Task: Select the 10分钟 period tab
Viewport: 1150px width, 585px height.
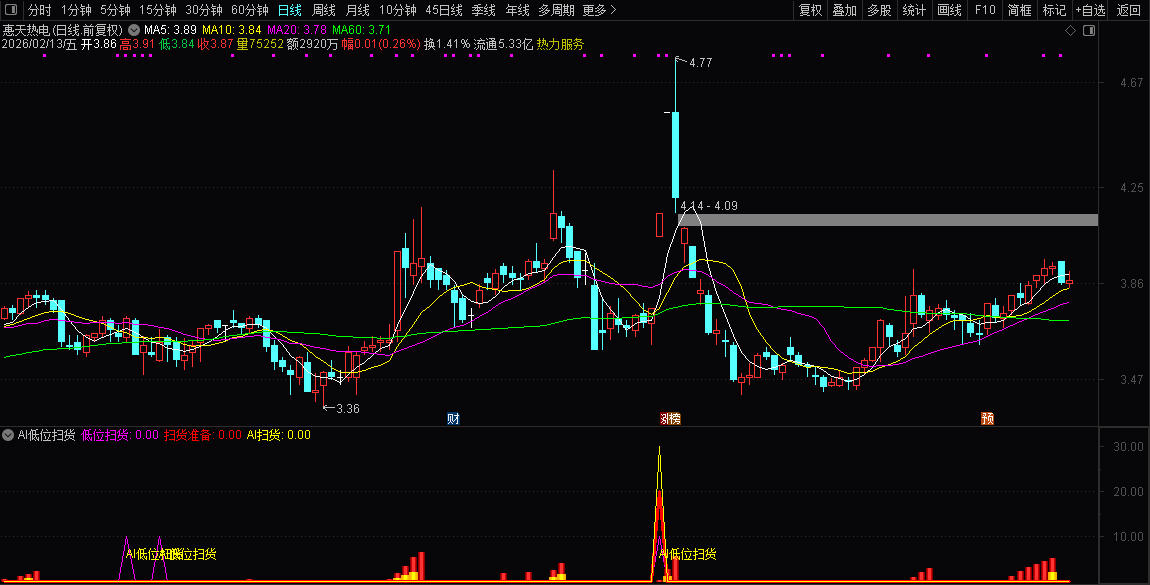Action: pyautogui.click(x=398, y=10)
